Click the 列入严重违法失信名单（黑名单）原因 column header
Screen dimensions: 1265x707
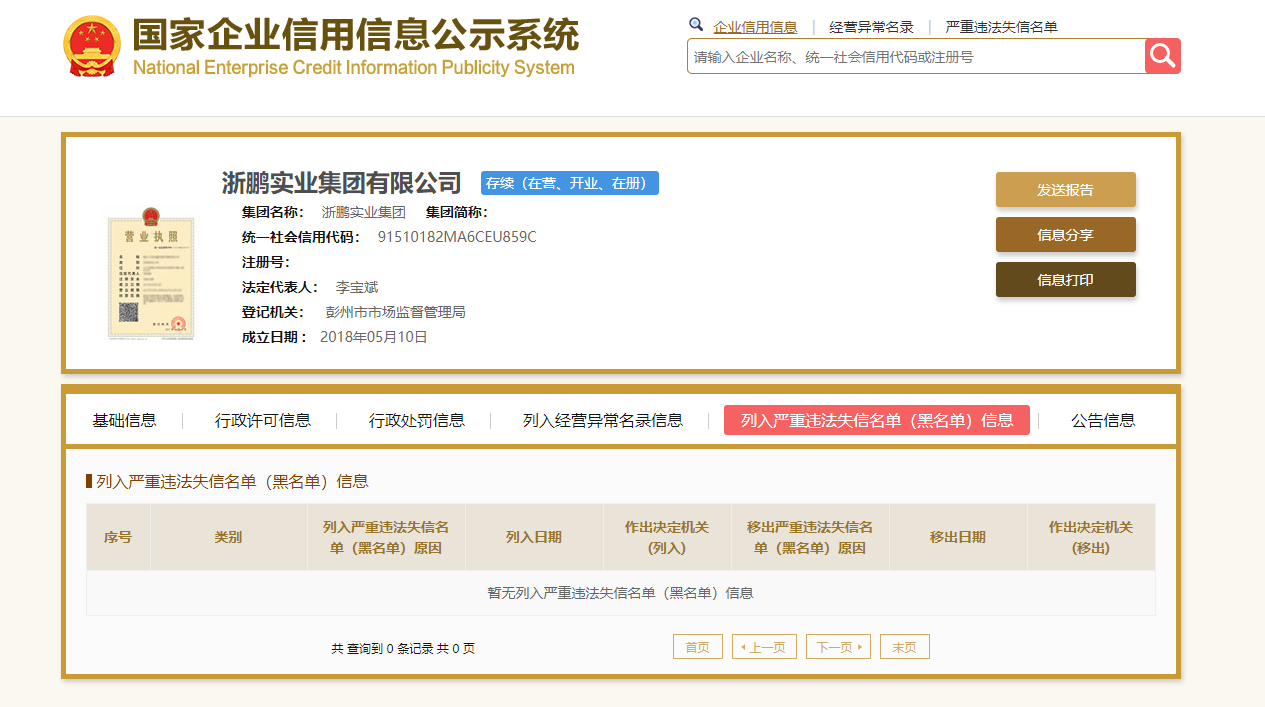[x=386, y=537]
